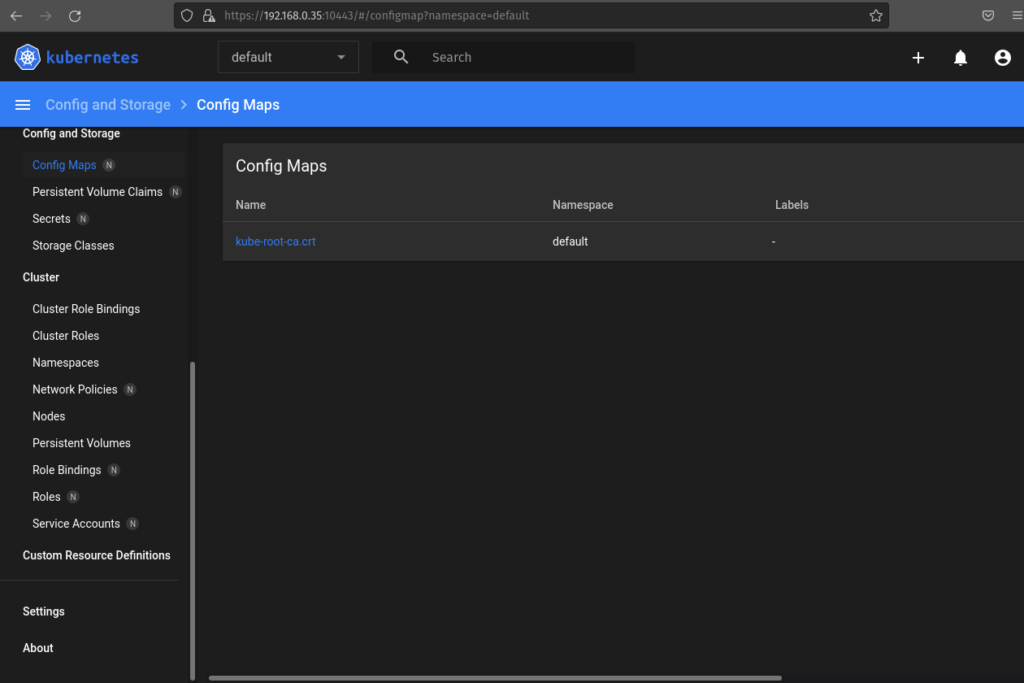Open Cluster Role Bindings page
This screenshot has height=683, width=1024.
pos(86,309)
